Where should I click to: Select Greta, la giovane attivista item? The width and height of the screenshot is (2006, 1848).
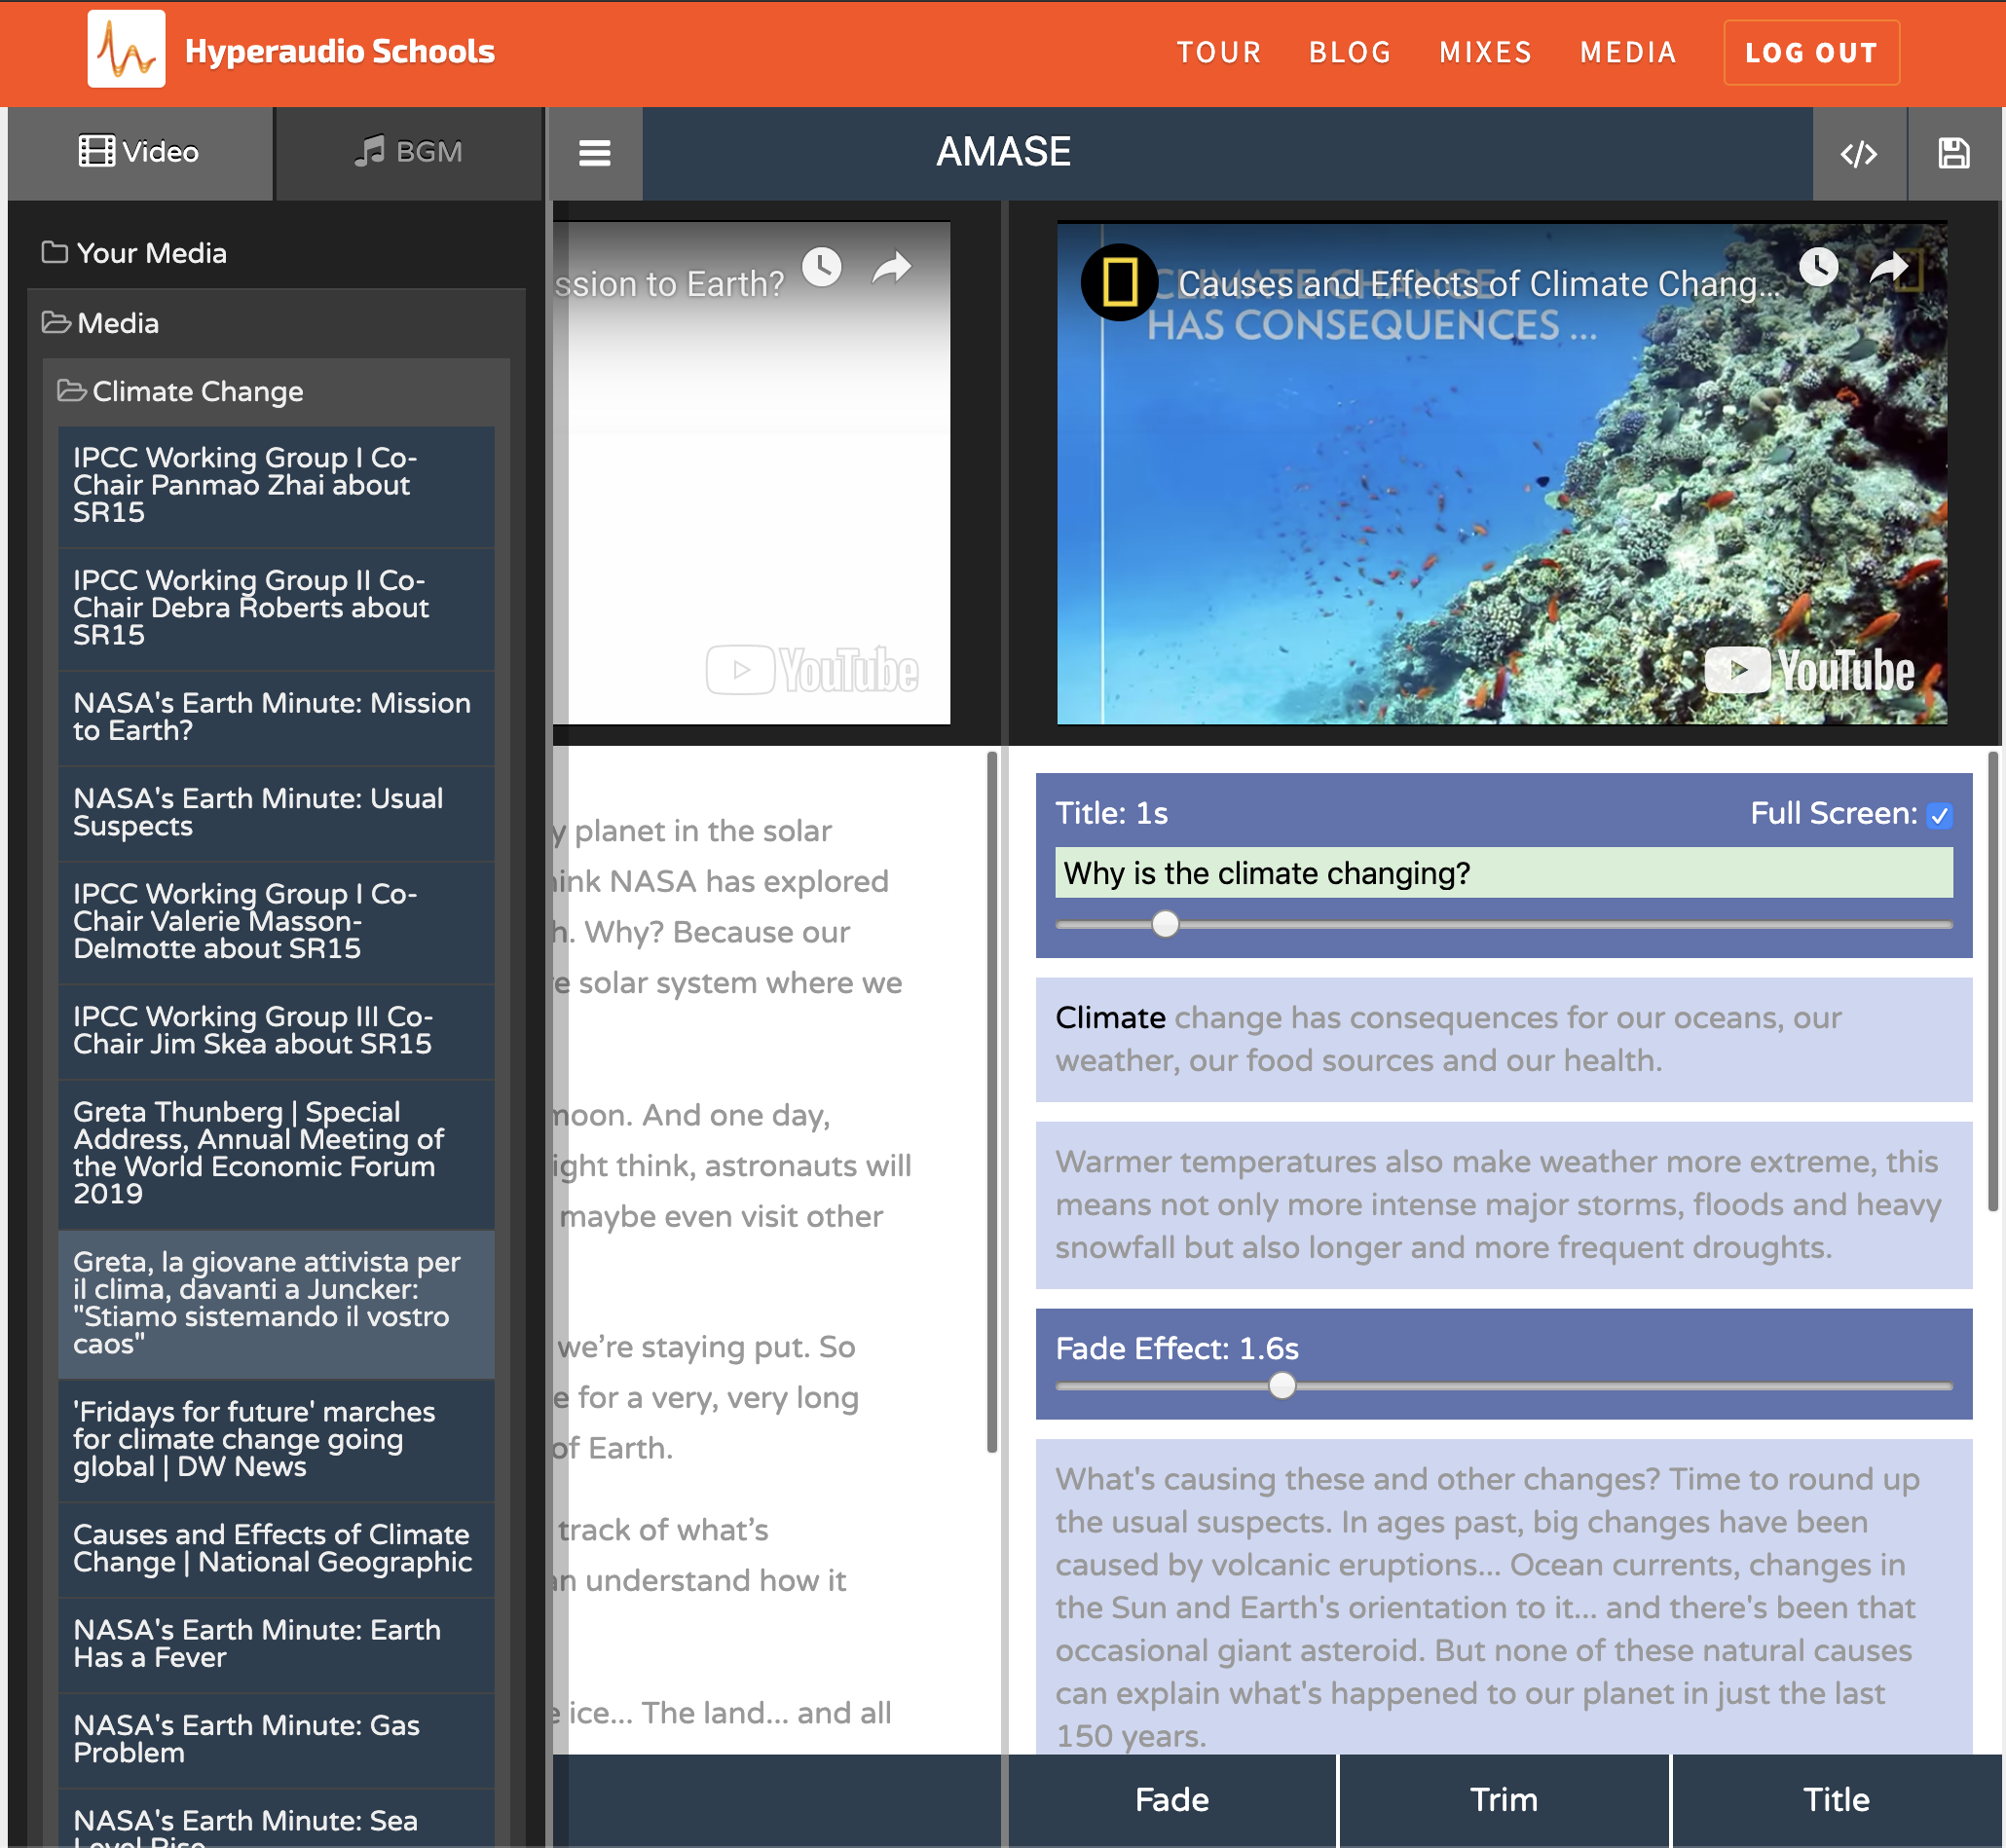[276, 1304]
